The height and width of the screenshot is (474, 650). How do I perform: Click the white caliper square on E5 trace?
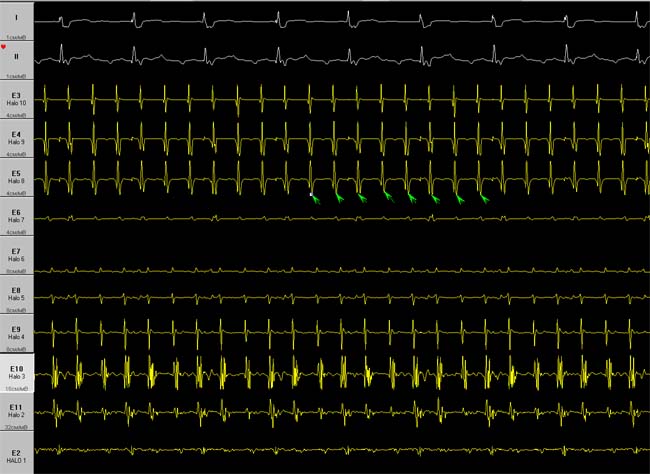coord(311,194)
